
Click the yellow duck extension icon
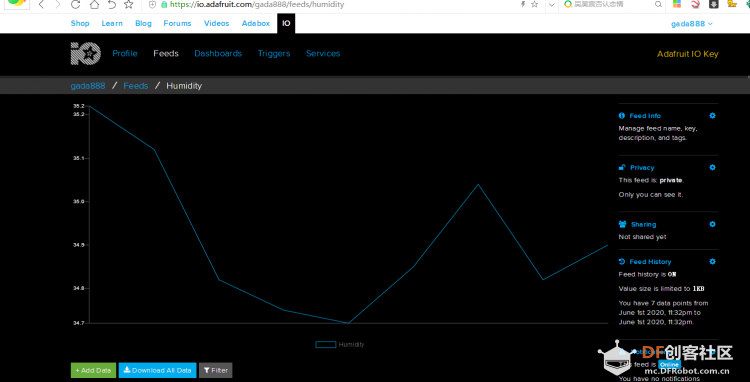[x=731, y=4]
